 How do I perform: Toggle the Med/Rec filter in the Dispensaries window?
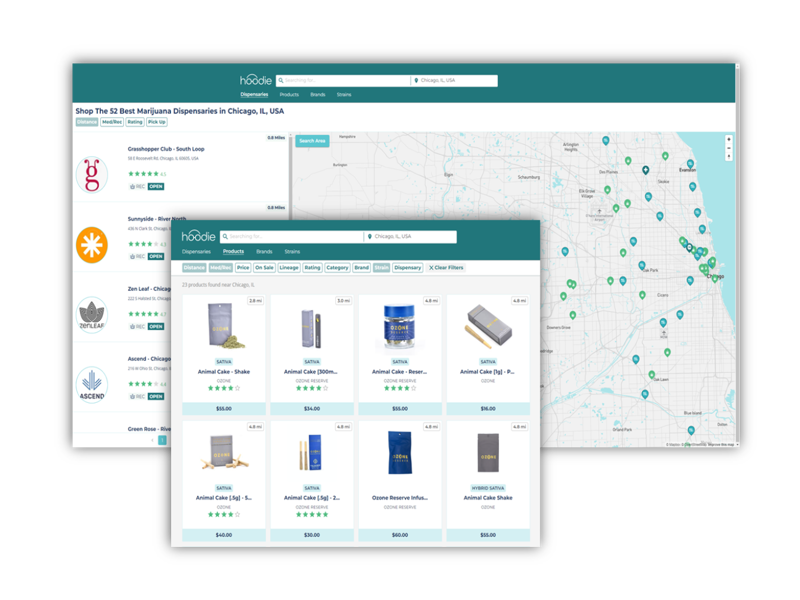click(x=112, y=122)
